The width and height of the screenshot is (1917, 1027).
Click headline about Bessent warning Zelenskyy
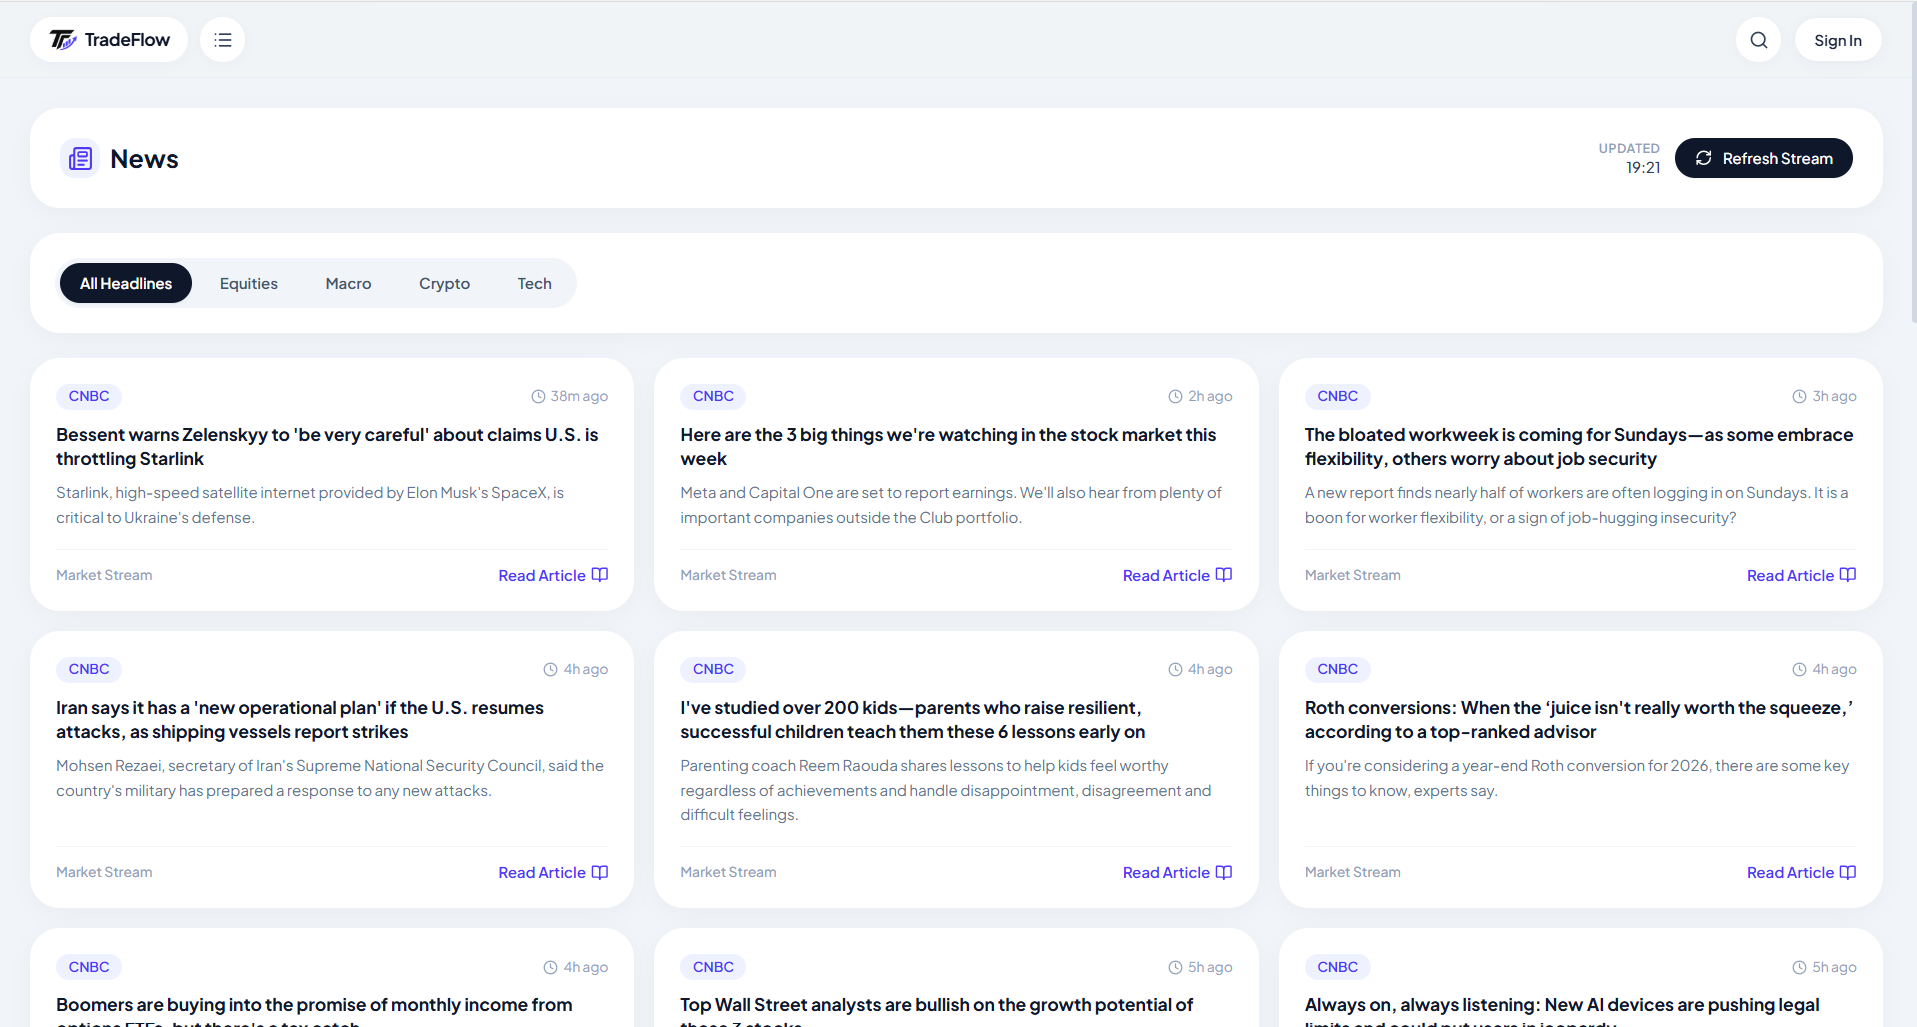[327, 447]
